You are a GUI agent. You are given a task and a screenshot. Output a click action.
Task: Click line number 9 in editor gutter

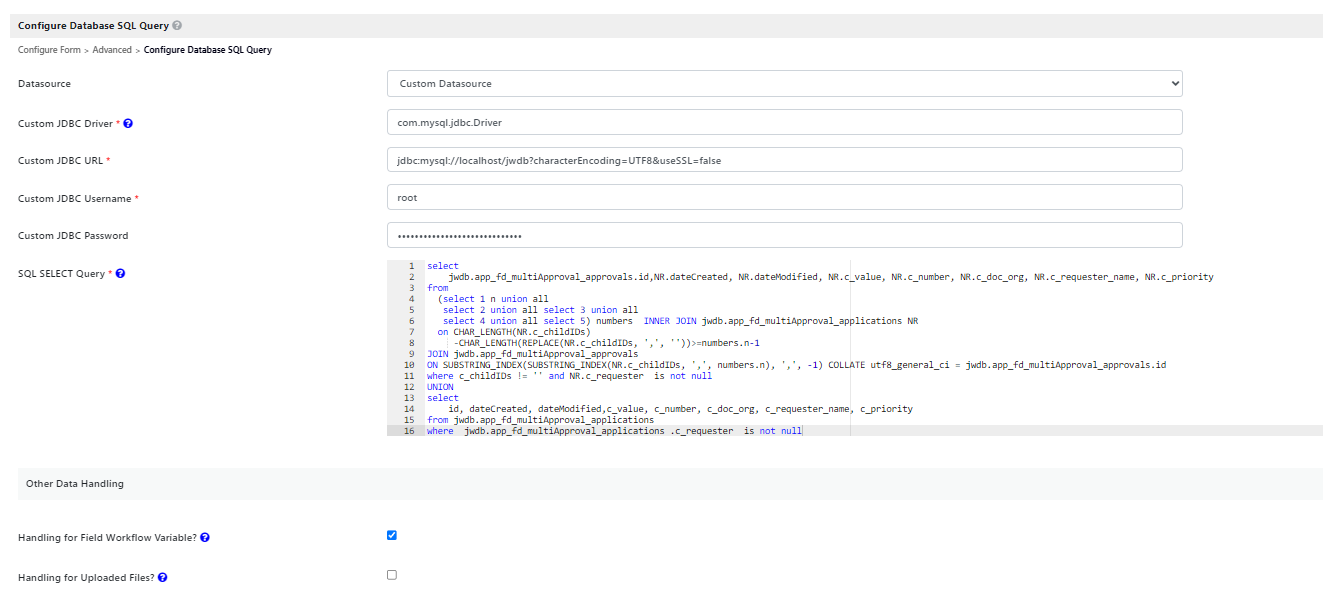point(411,354)
